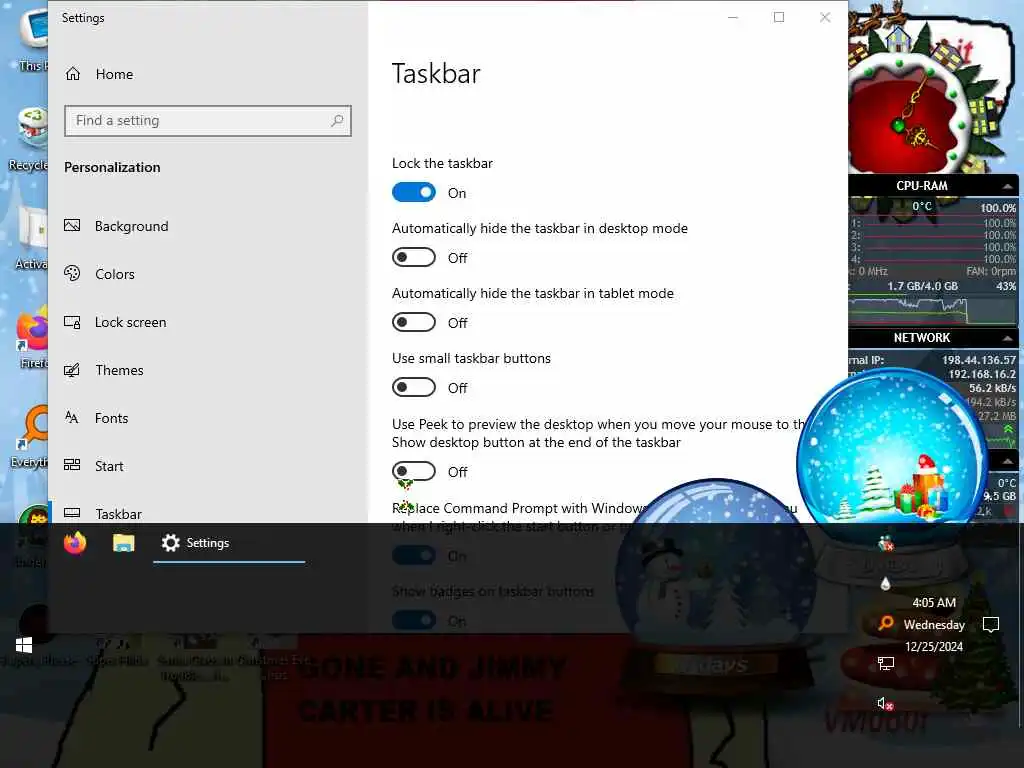Open File Explorer from the taskbar
Viewport: 1024px width, 768px height.
(x=123, y=543)
